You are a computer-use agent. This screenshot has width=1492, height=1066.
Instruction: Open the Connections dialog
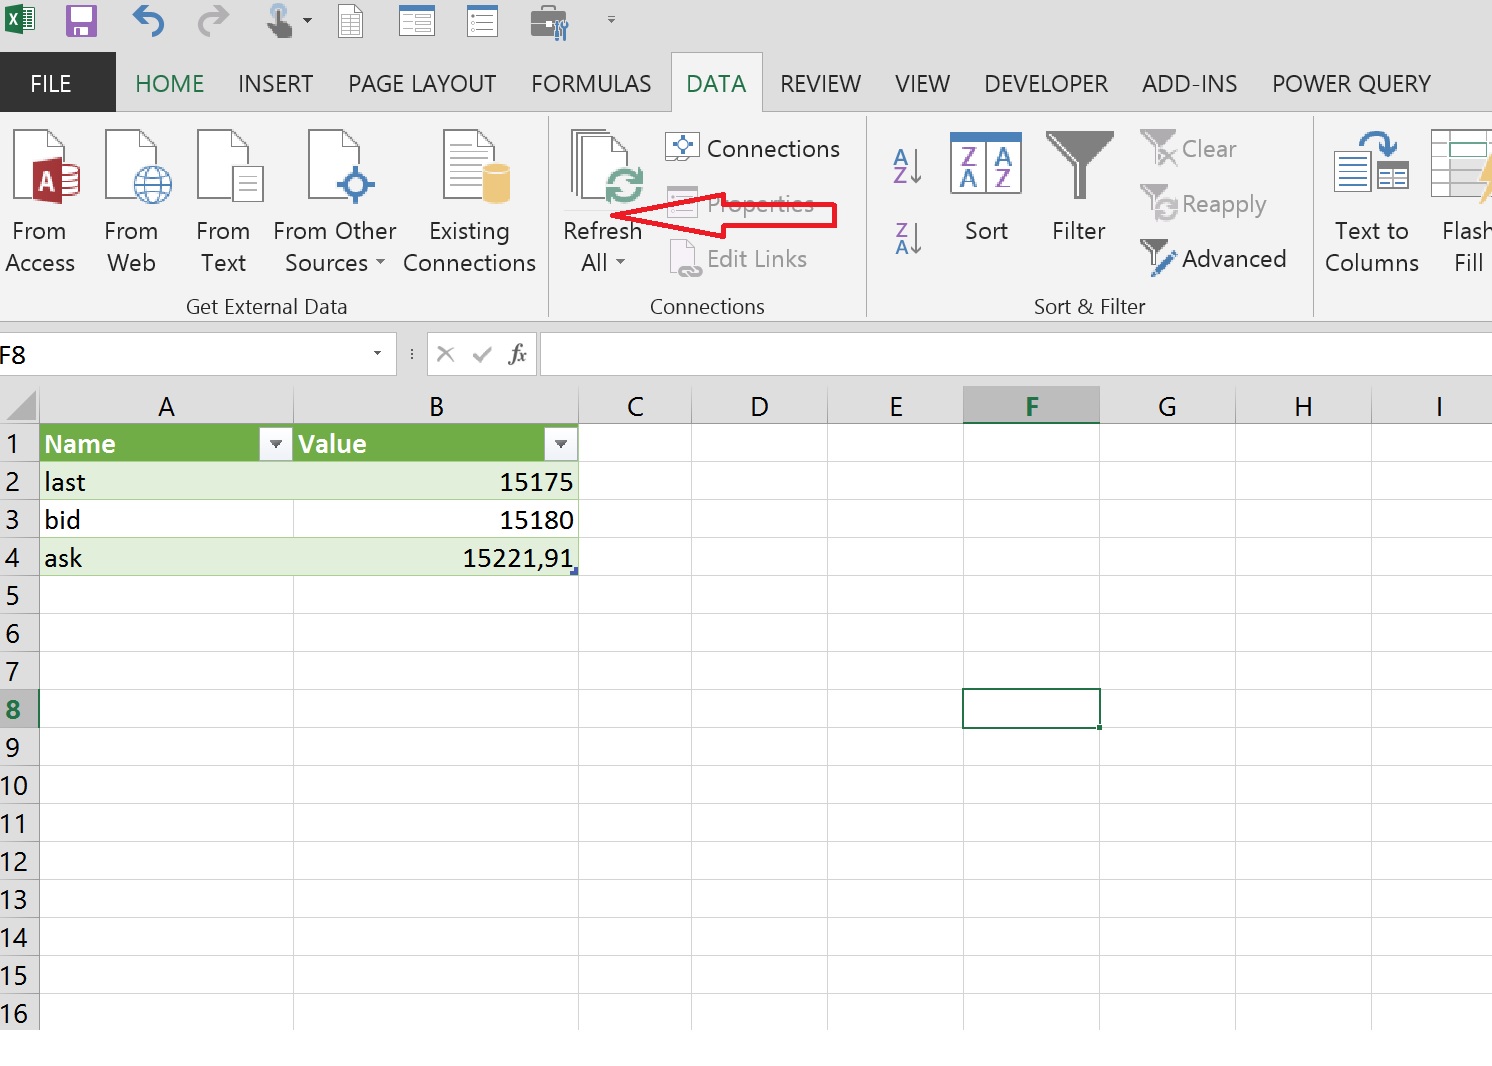(x=753, y=148)
